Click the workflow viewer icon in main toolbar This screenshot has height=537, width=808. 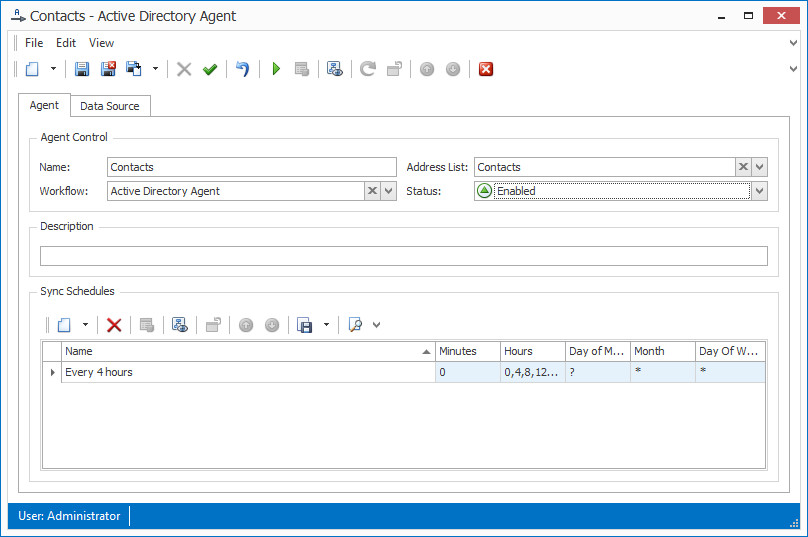[335, 69]
